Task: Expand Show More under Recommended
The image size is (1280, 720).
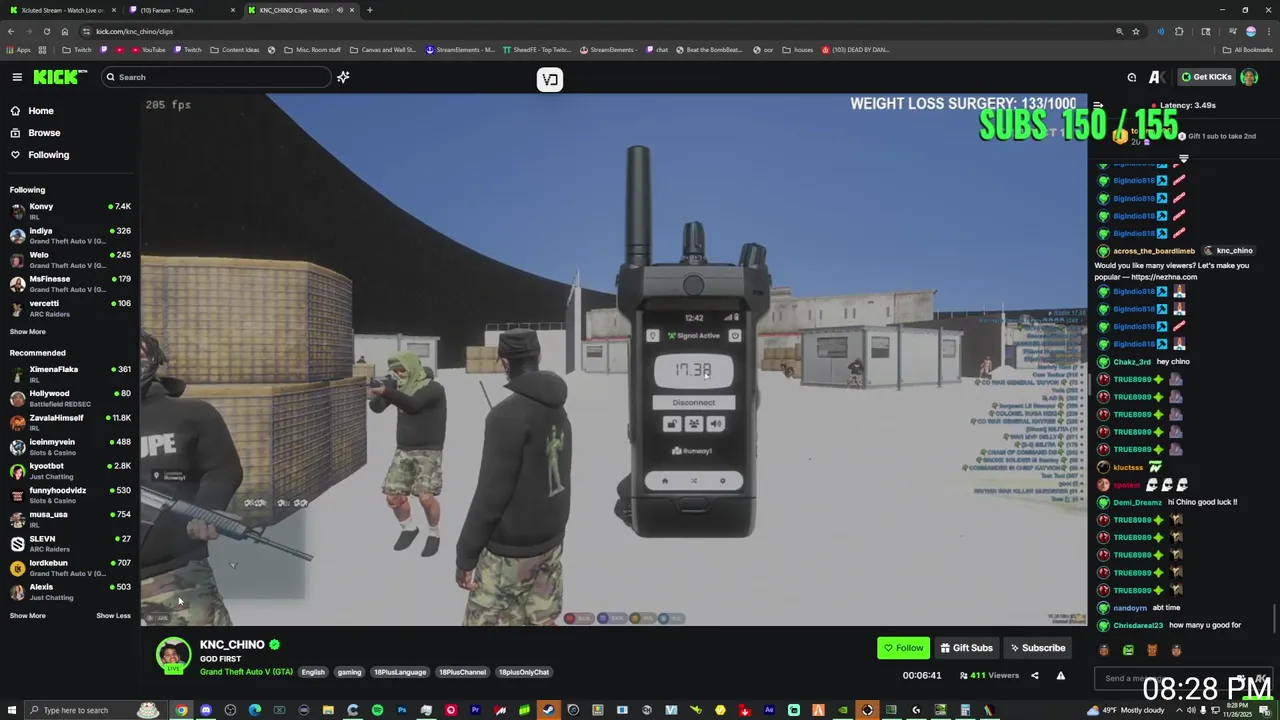Action: coord(27,616)
